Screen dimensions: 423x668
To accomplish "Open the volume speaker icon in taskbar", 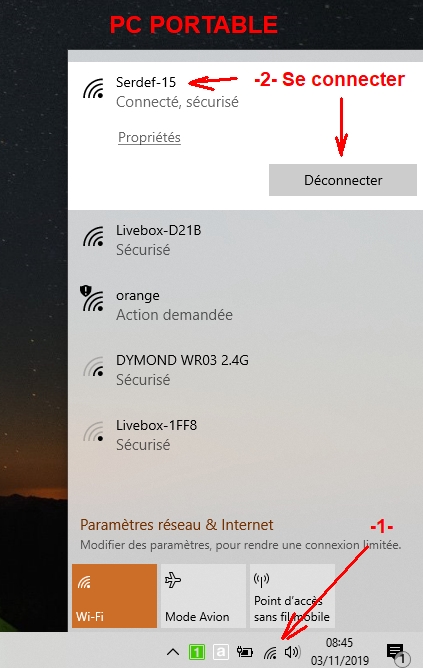I will [292, 651].
